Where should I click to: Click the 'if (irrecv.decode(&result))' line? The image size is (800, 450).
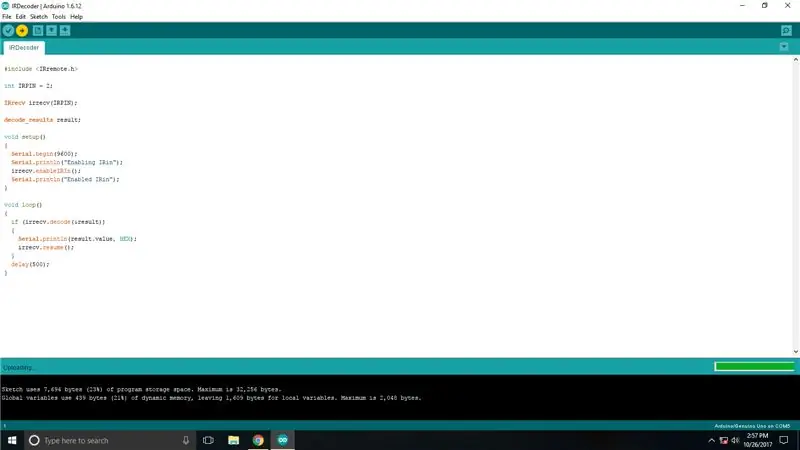[58, 222]
